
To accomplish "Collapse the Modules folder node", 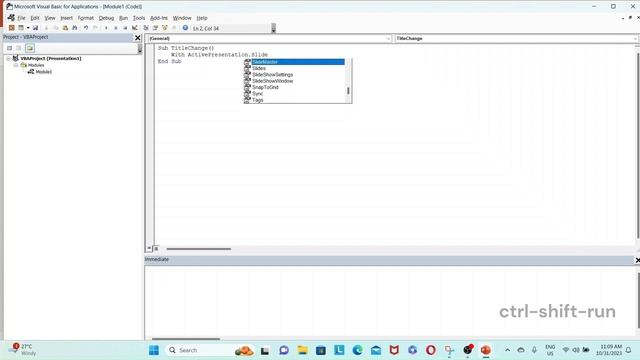I will 16,65.
